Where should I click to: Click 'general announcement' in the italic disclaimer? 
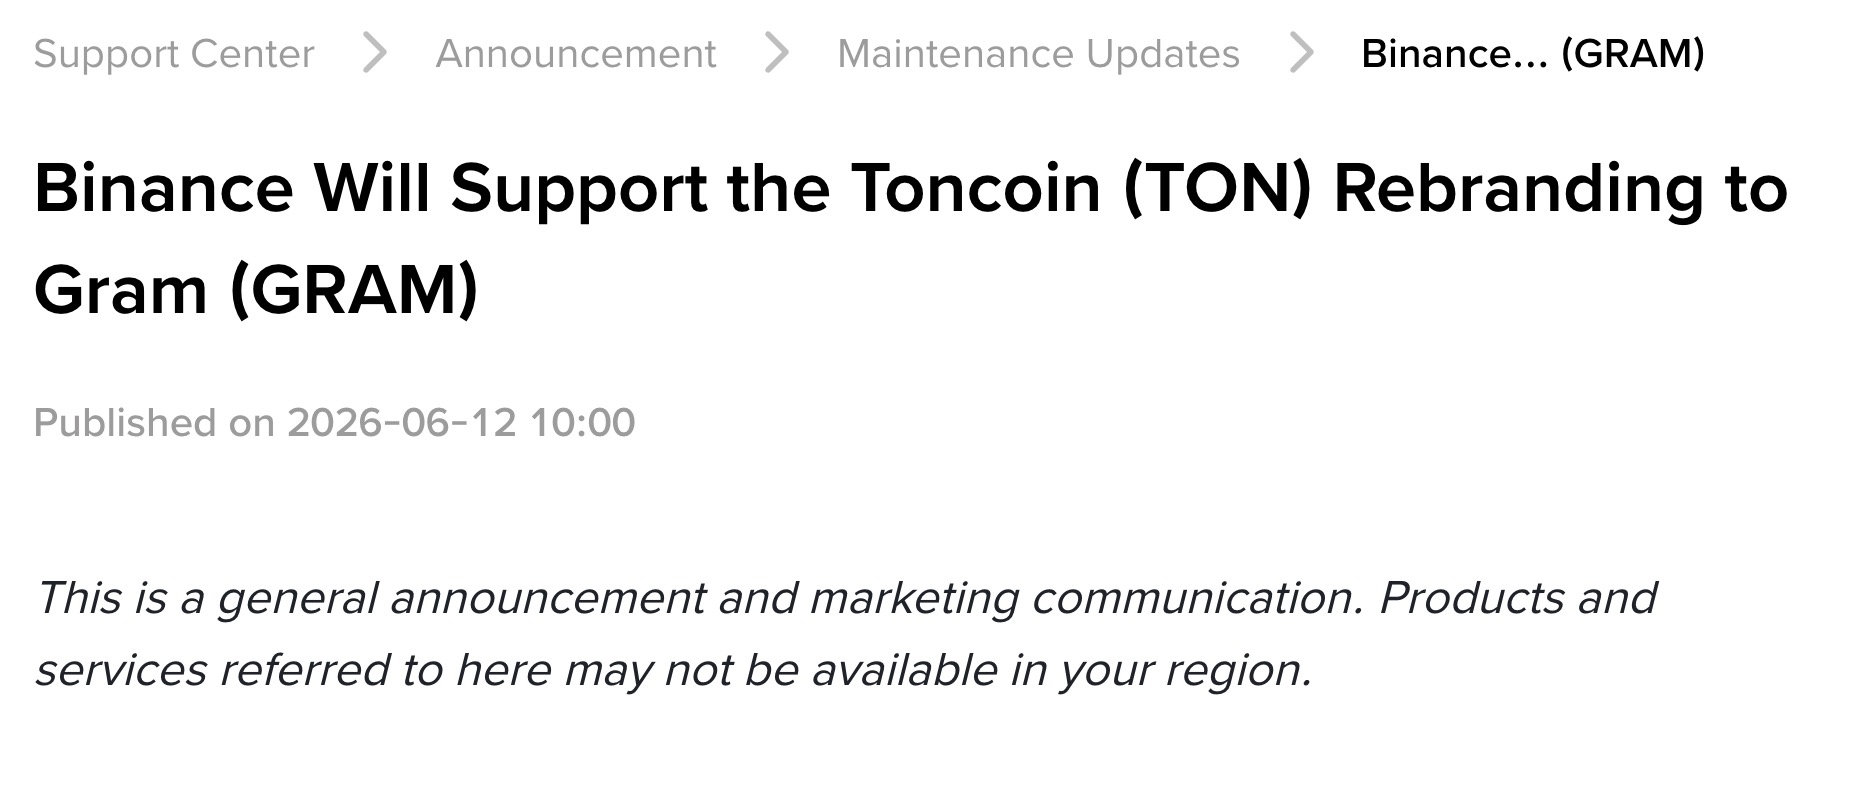pyautogui.click(x=461, y=599)
